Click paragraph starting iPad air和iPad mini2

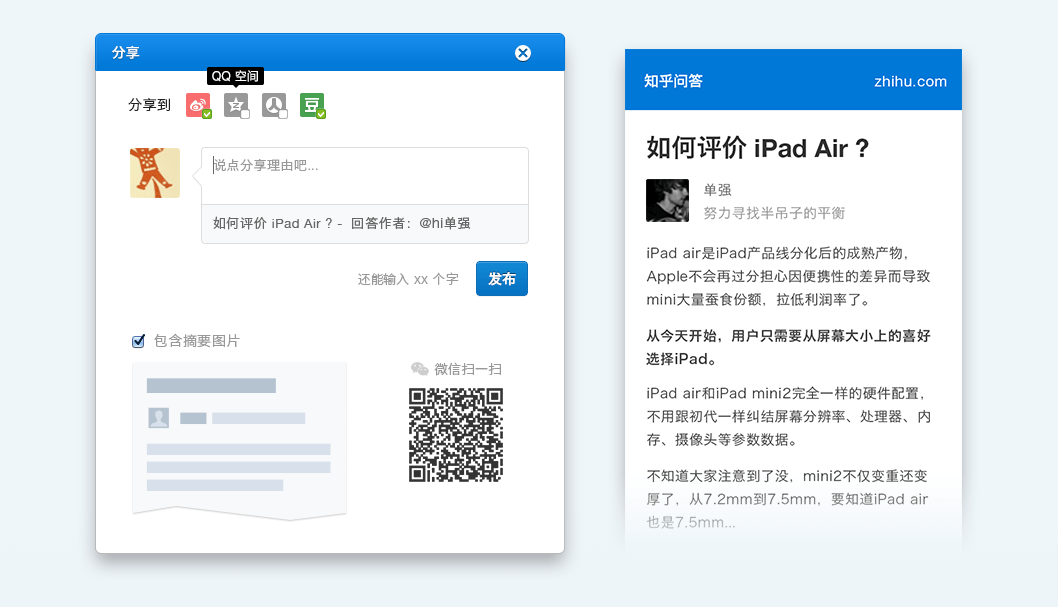point(788,416)
